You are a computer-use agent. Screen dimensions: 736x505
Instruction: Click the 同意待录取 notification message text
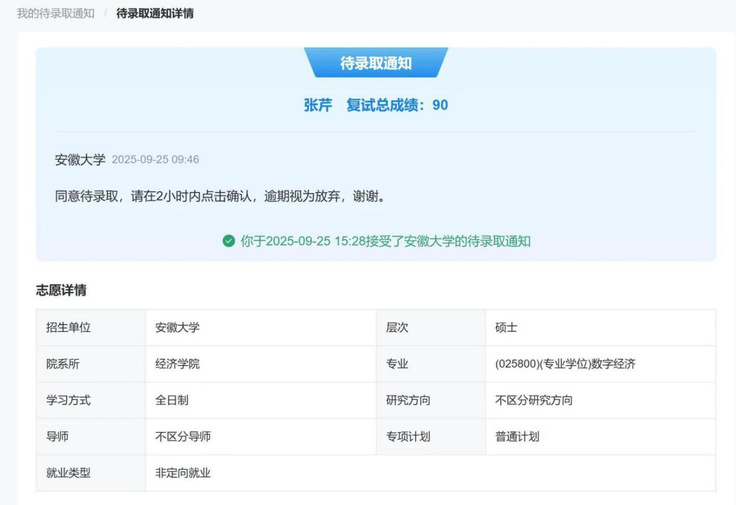pos(220,196)
